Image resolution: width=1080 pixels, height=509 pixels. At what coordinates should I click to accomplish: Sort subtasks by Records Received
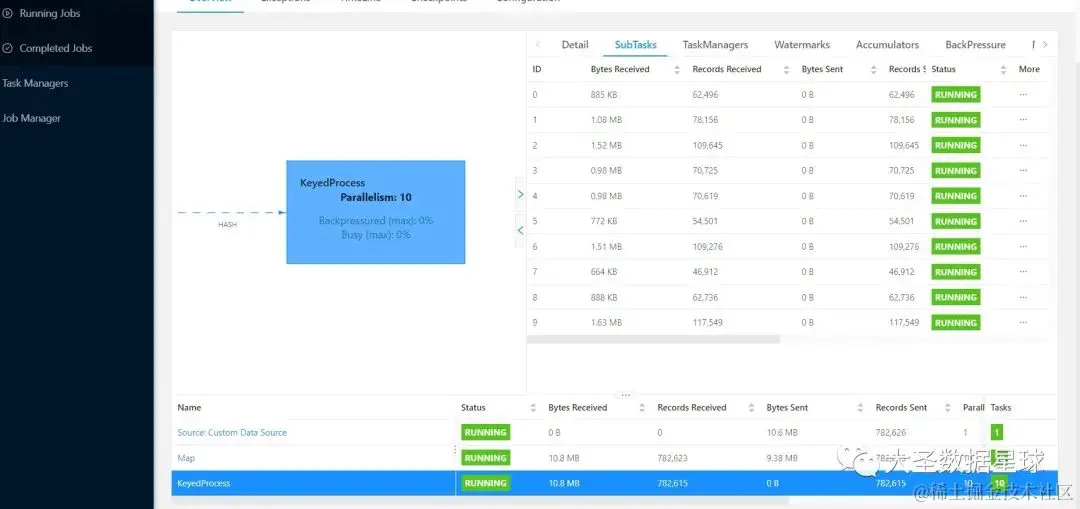click(786, 70)
